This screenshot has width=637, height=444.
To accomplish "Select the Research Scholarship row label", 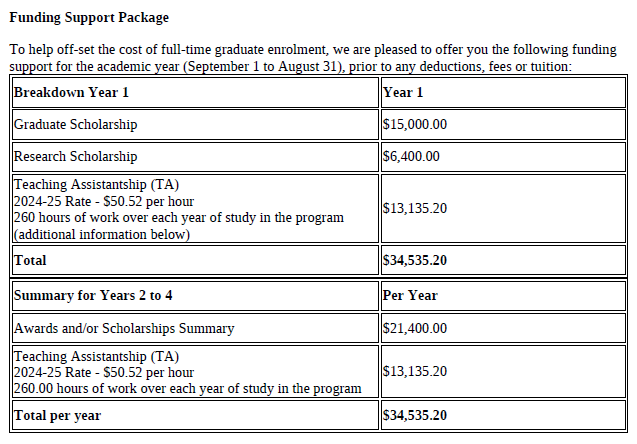I will coord(75,156).
